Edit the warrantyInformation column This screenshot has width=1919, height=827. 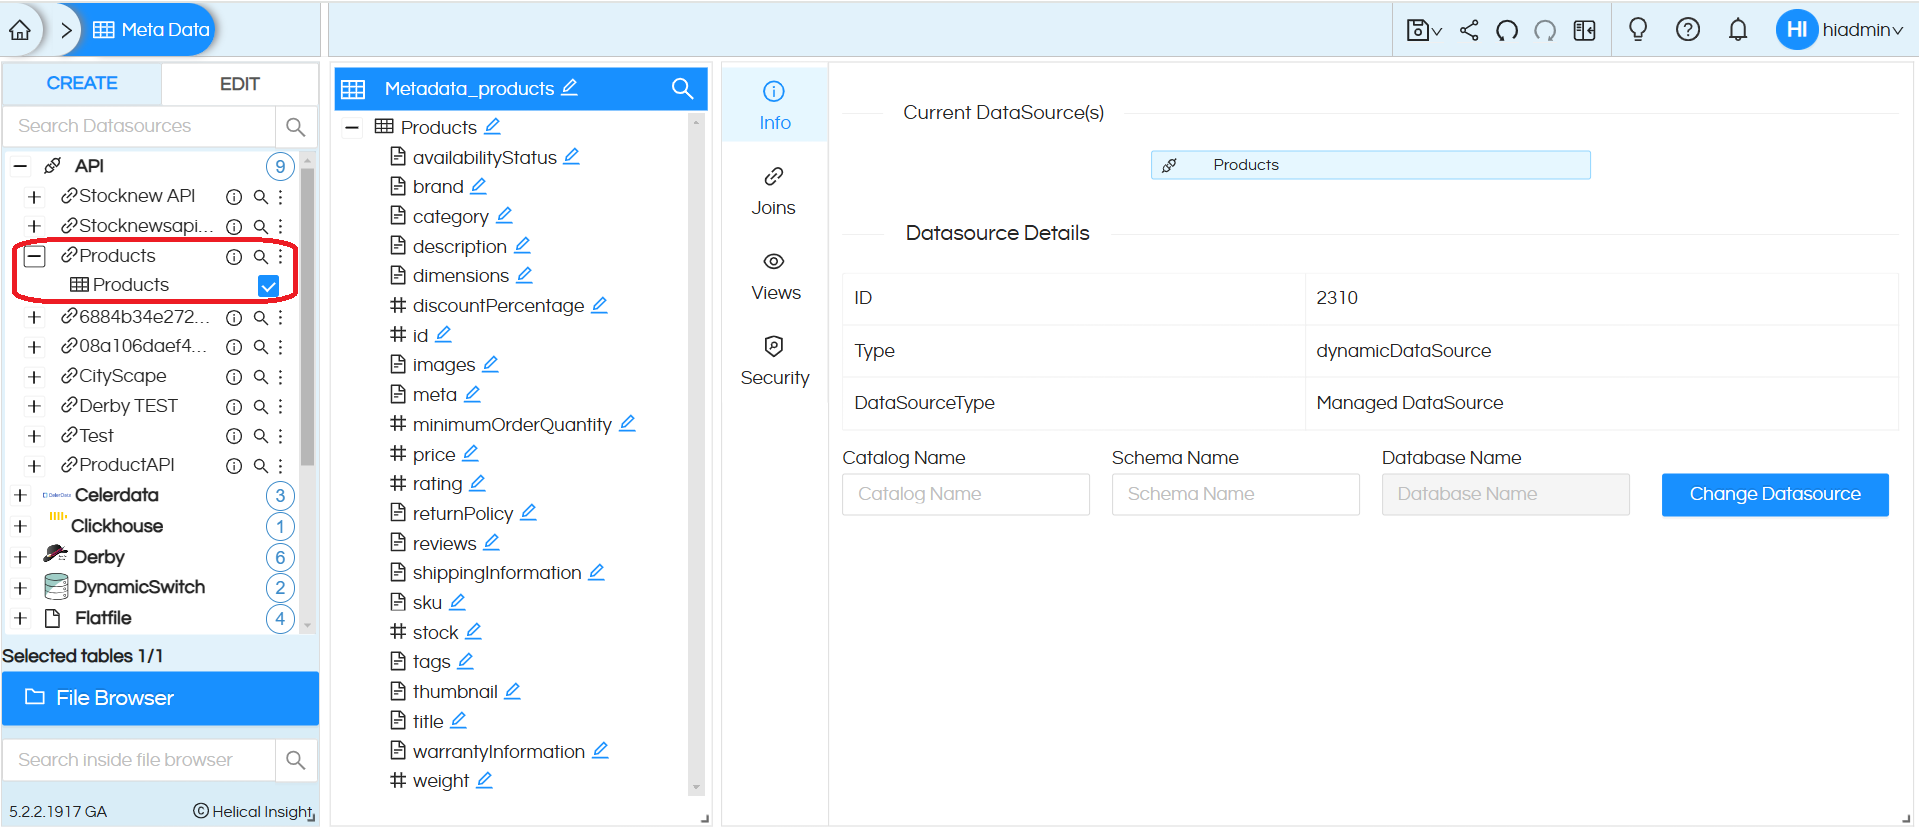pos(600,750)
